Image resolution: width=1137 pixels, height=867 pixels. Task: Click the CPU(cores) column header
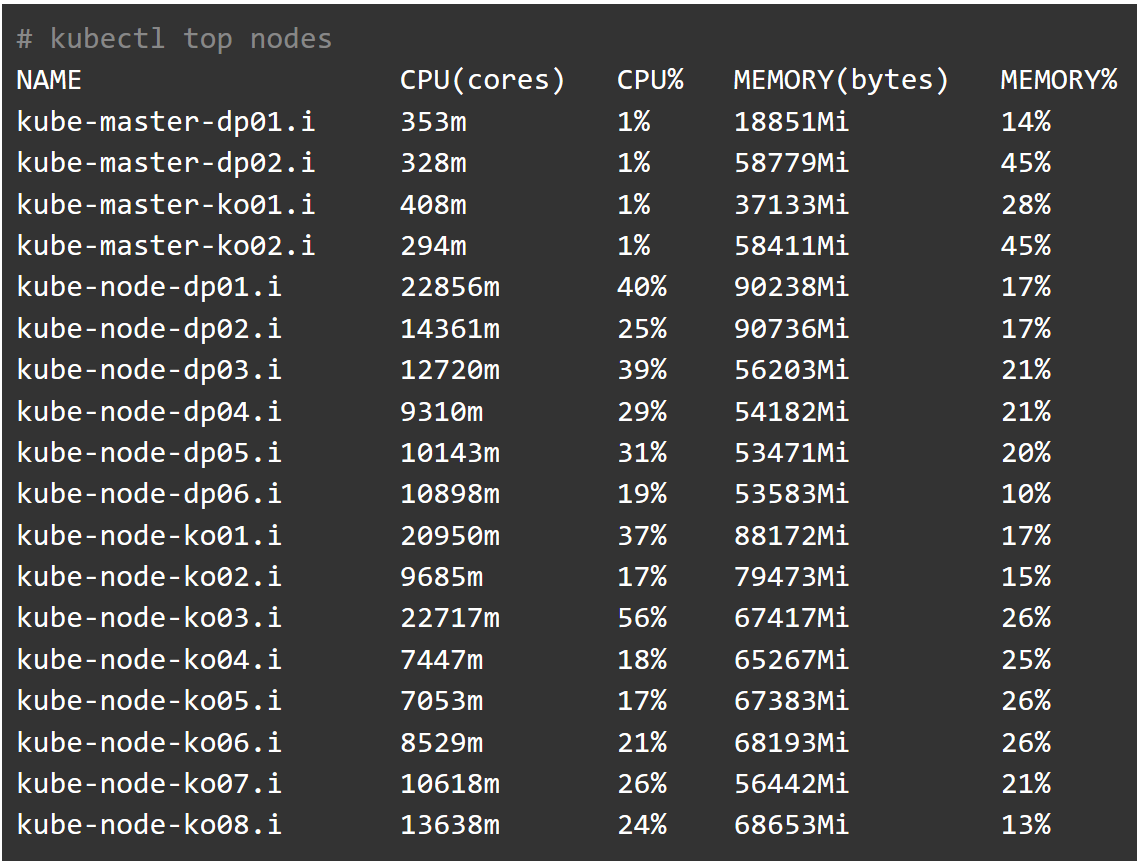tap(482, 80)
